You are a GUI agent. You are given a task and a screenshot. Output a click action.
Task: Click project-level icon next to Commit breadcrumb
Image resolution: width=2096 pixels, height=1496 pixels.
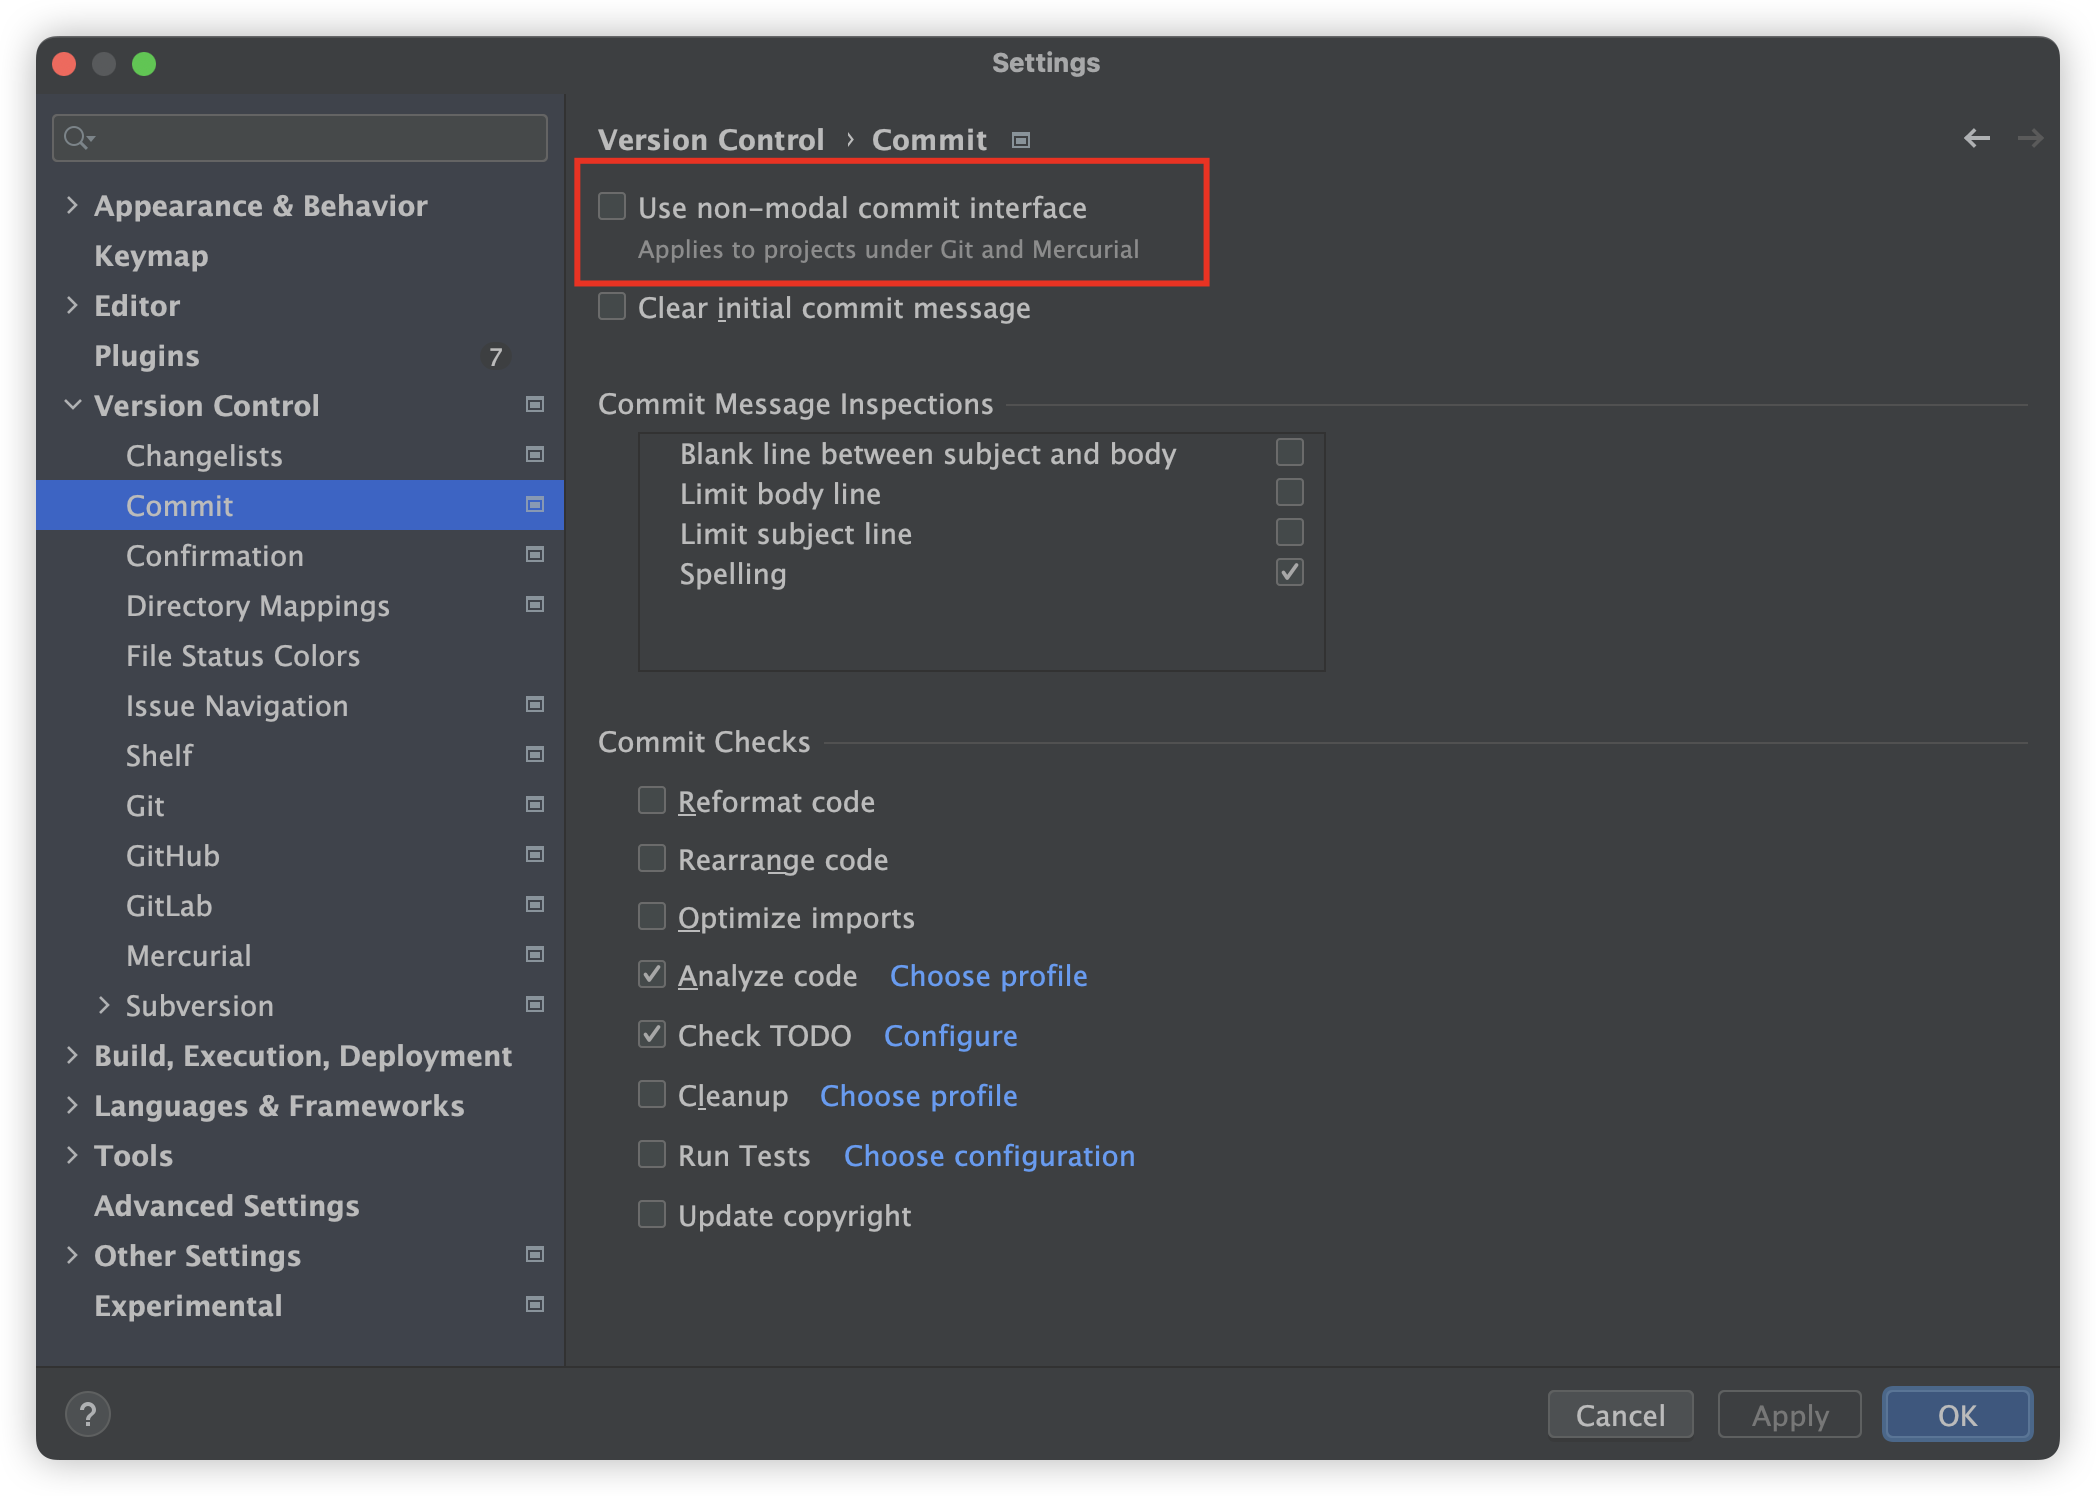click(1021, 140)
